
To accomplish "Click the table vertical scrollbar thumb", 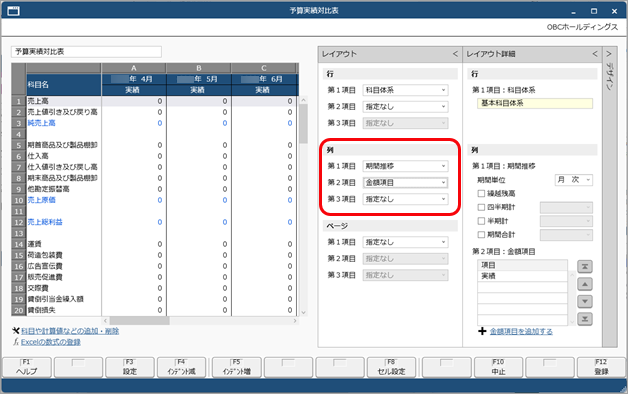I will pyautogui.click(x=304, y=123).
